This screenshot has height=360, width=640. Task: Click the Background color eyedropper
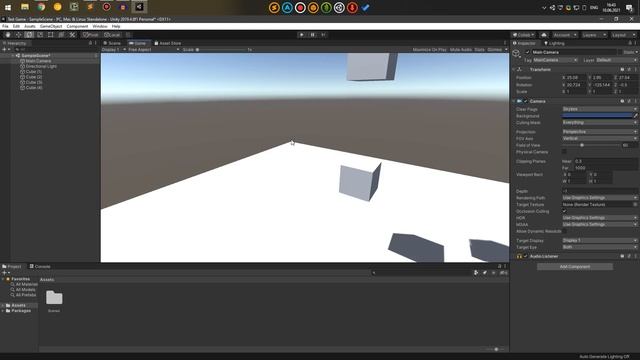tap(636, 116)
